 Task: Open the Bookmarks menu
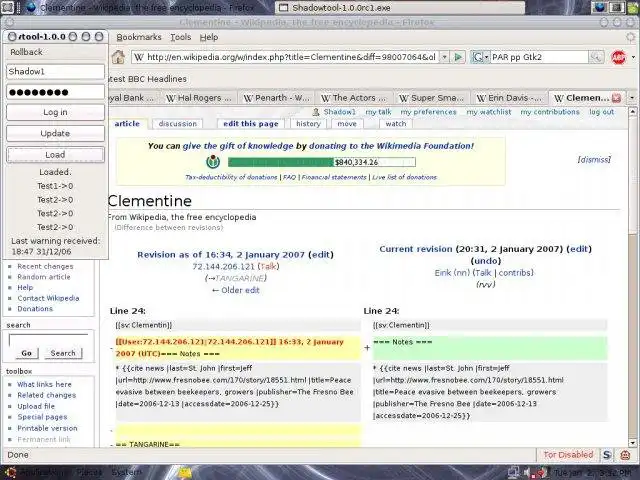pos(139,37)
